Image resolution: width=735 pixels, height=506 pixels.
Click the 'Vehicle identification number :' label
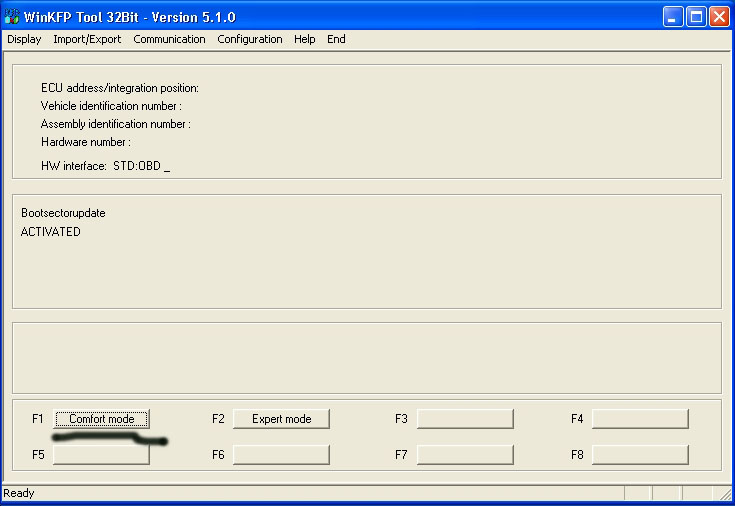coord(111,106)
